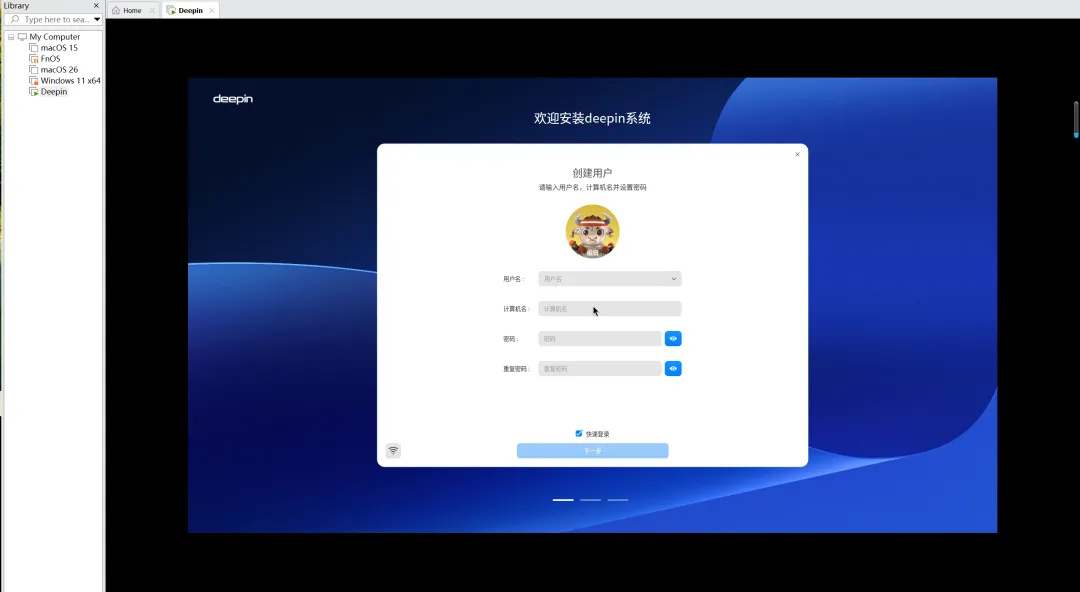Close the create user dialog

pyautogui.click(x=798, y=154)
